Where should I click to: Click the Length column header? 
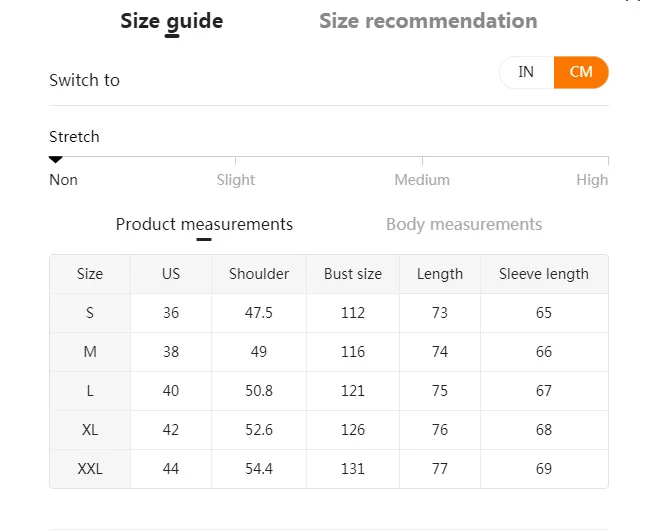440,274
